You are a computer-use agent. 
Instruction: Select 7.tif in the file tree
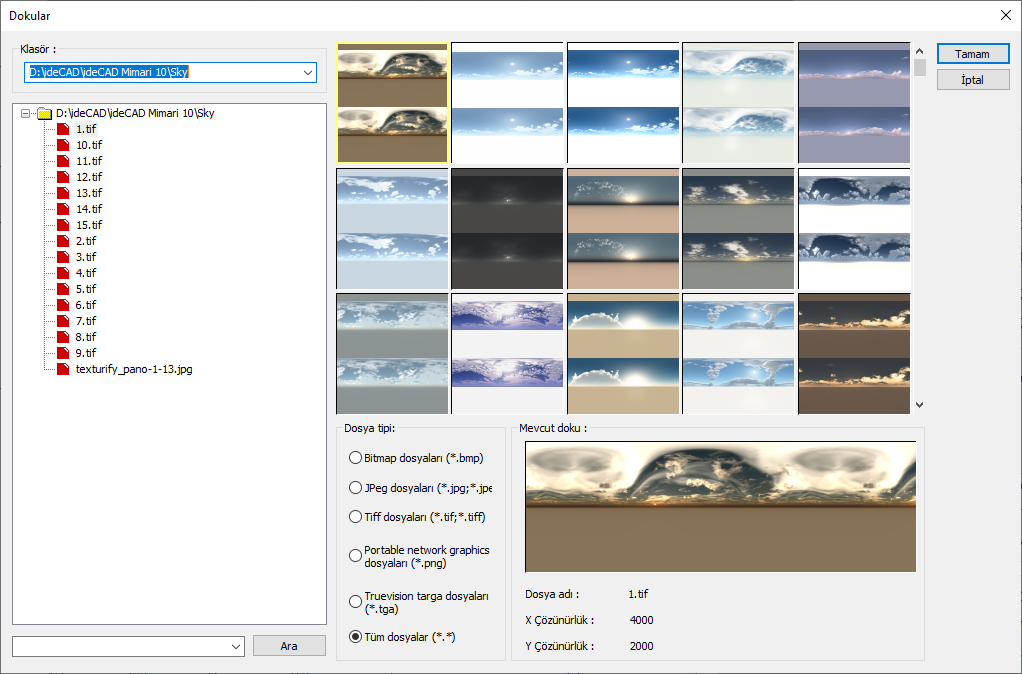tap(86, 321)
